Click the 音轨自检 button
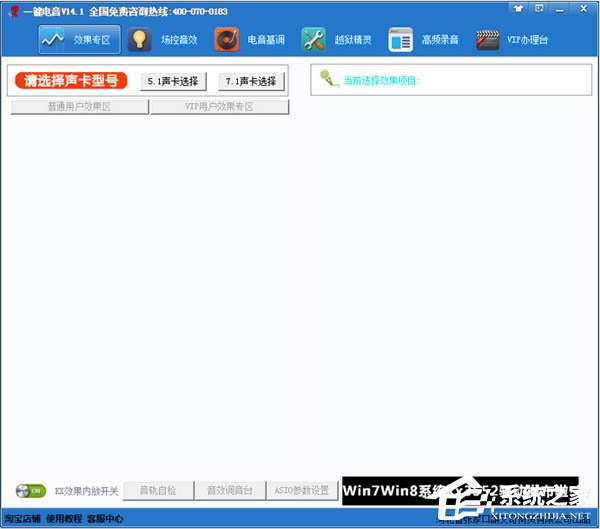The width and height of the screenshot is (600, 529). (158, 490)
